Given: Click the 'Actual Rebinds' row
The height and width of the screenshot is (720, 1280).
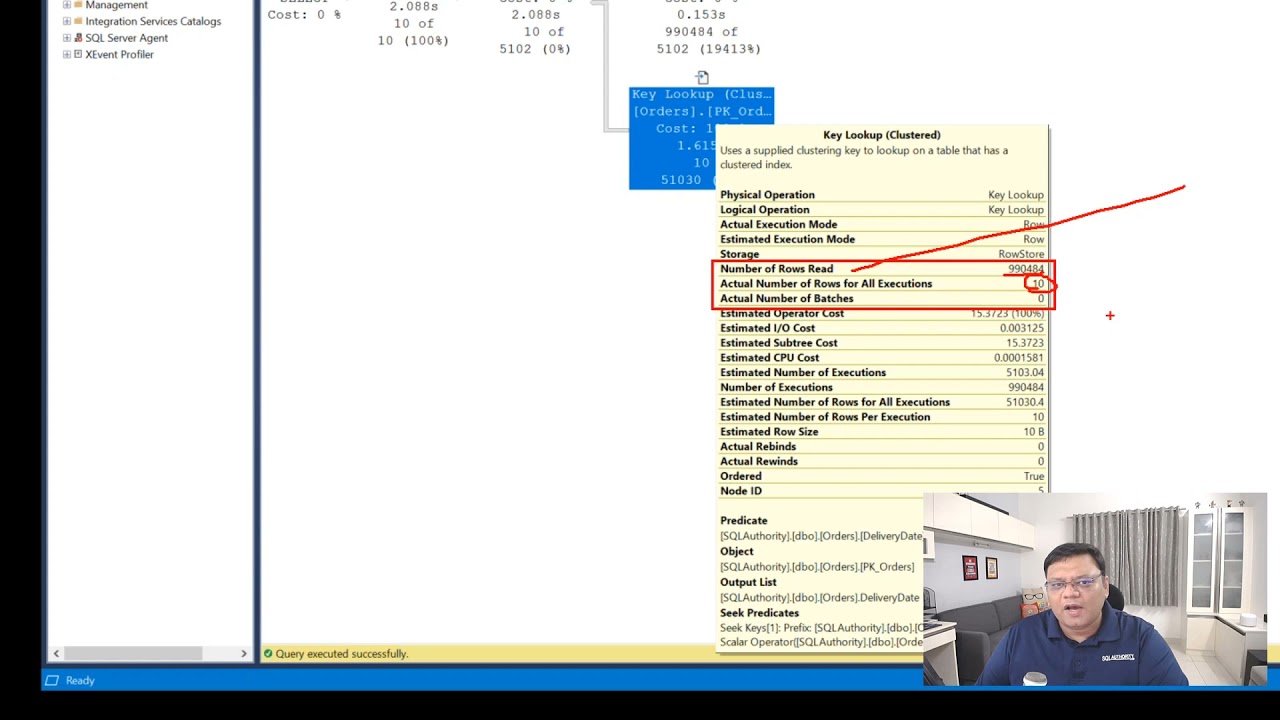Looking at the screenshot, I should point(882,447).
